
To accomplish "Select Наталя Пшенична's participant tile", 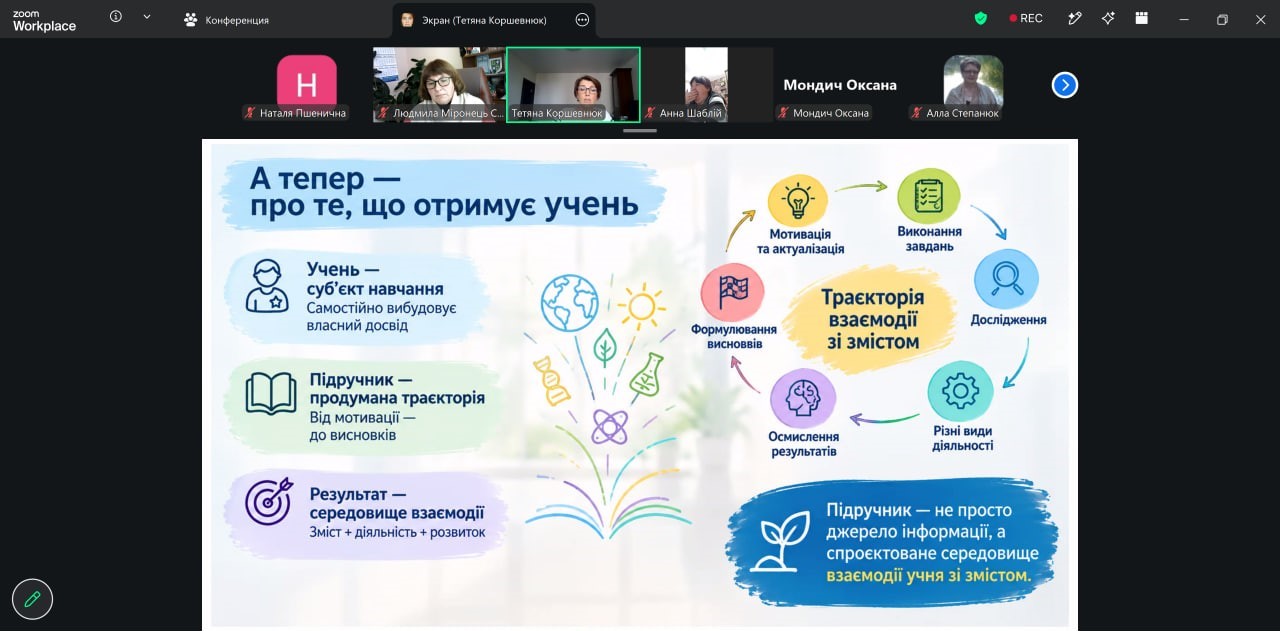I will tap(307, 84).
